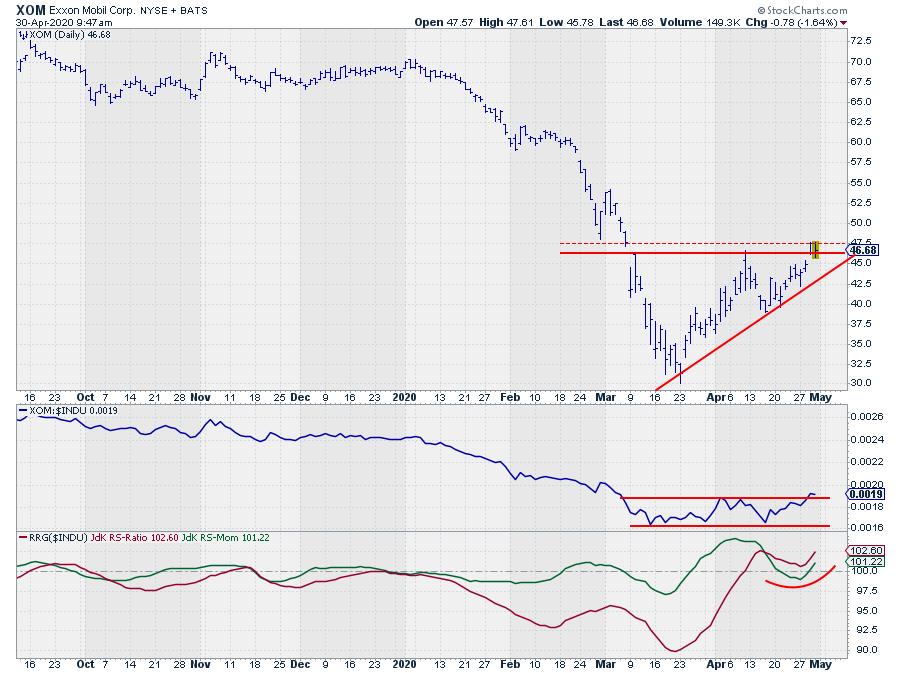The image size is (900, 673).
Task: Click the Chg -0.78 (-1.64%) value
Action: click(791, 22)
